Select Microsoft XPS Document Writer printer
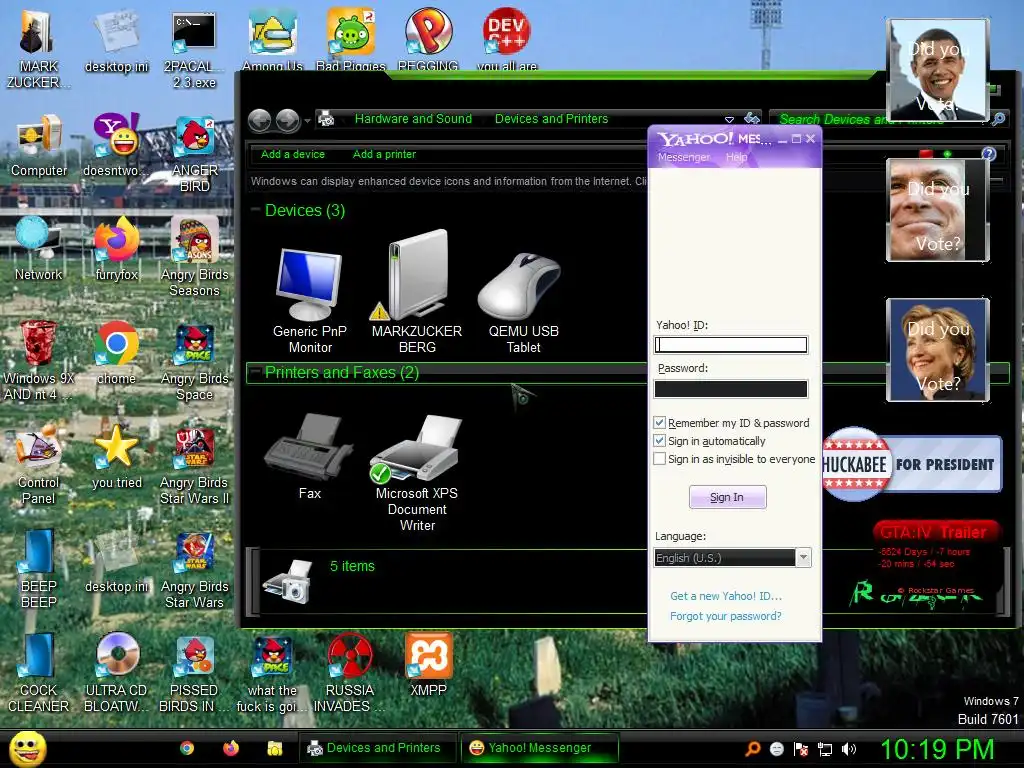Viewport: 1024px width, 768px height. tap(417, 473)
